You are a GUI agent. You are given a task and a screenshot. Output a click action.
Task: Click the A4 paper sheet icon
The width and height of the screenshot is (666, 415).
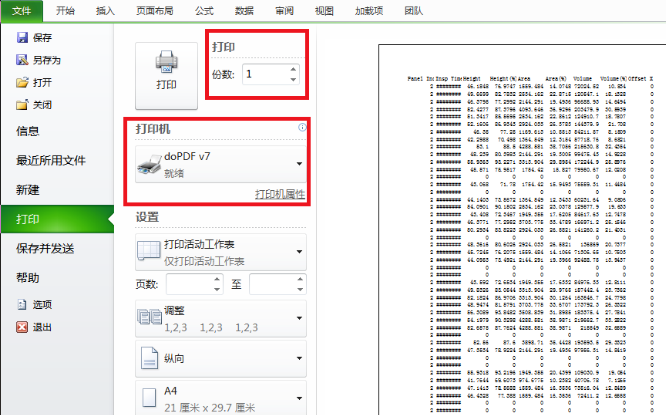pos(149,398)
